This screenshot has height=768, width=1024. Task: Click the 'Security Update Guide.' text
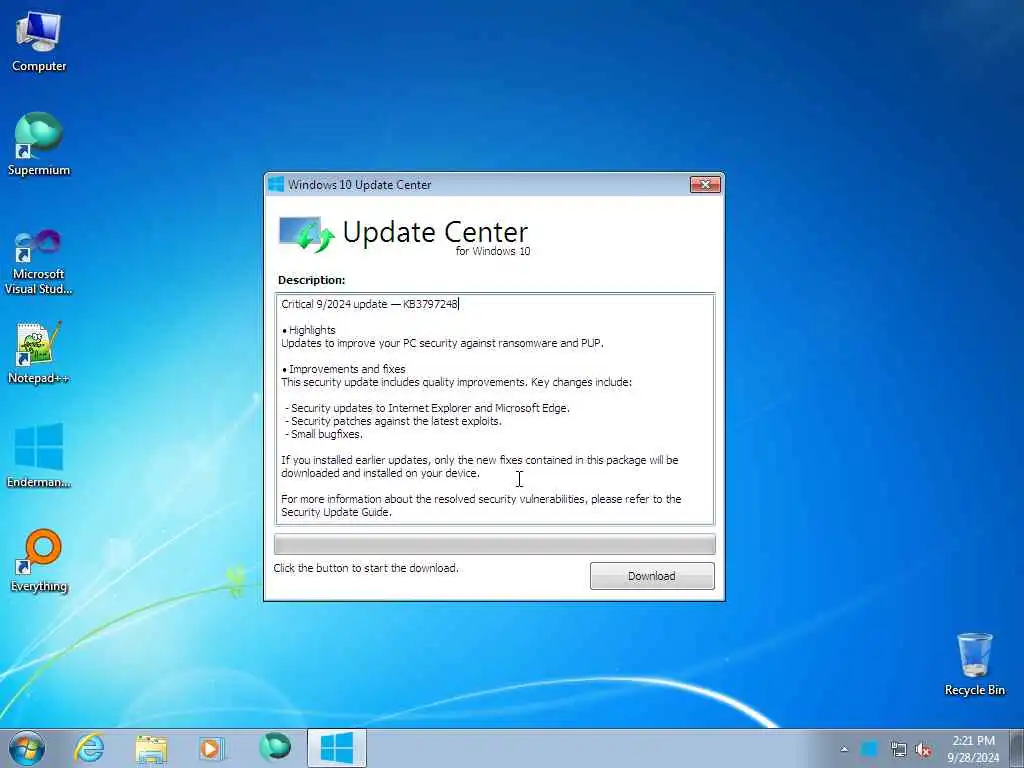point(336,513)
